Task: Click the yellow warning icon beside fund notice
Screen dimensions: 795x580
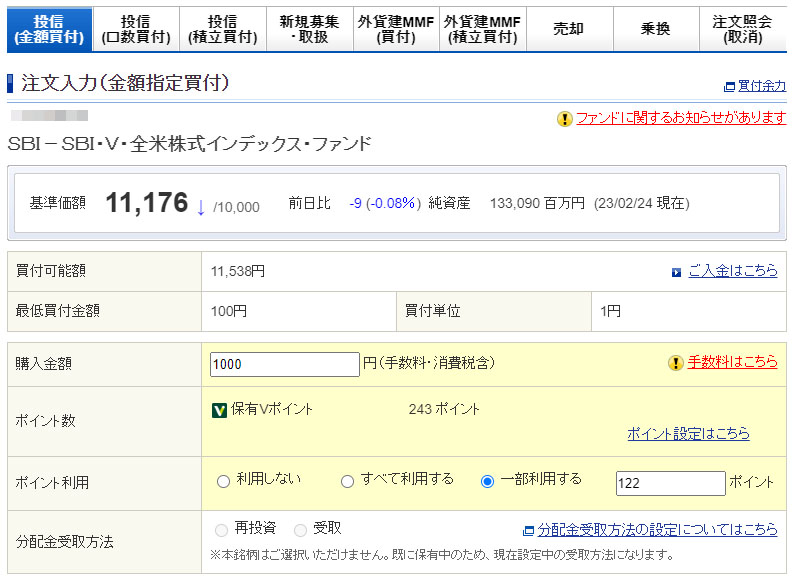Action: tap(565, 119)
